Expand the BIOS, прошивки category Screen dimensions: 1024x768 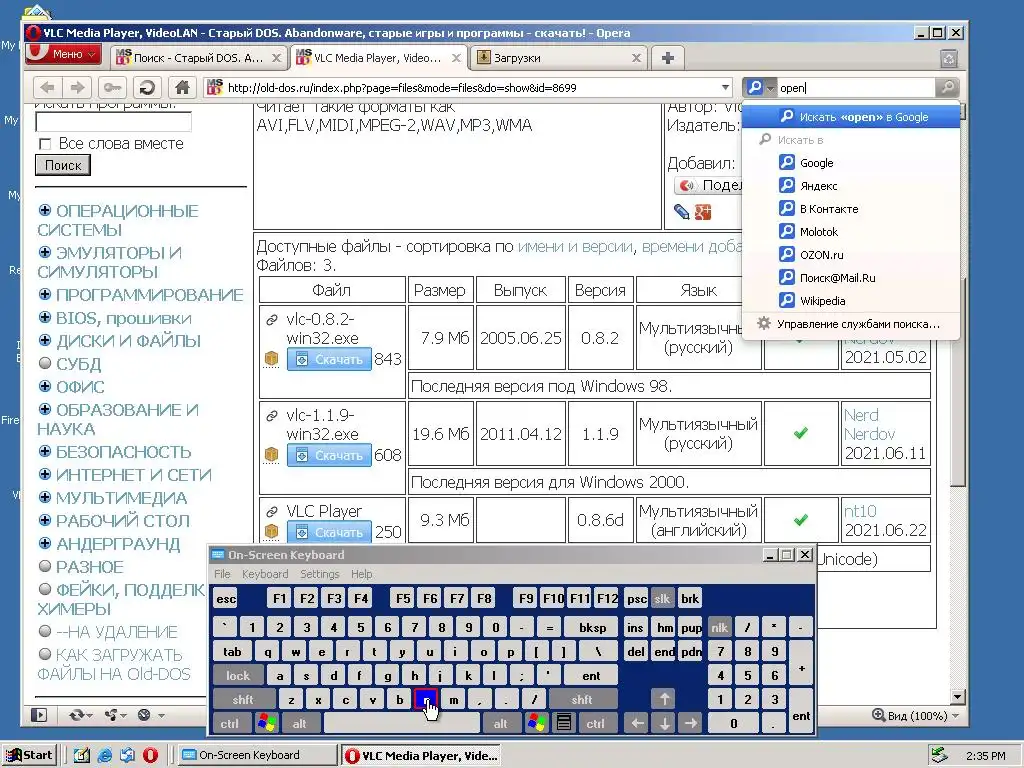coord(45,317)
